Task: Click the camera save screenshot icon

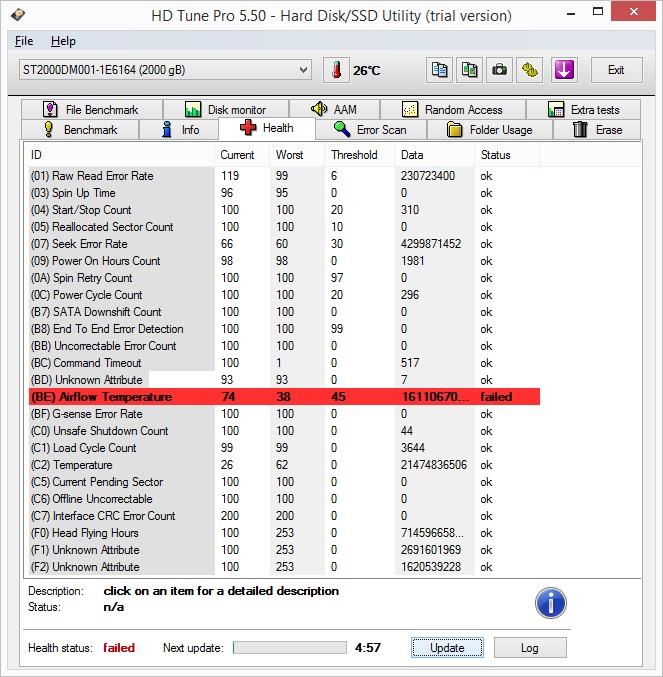Action: pyautogui.click(x=499, y=70)
